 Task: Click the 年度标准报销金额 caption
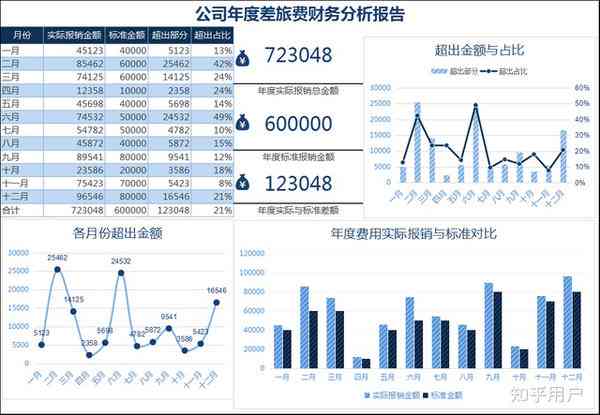[299, 157]
